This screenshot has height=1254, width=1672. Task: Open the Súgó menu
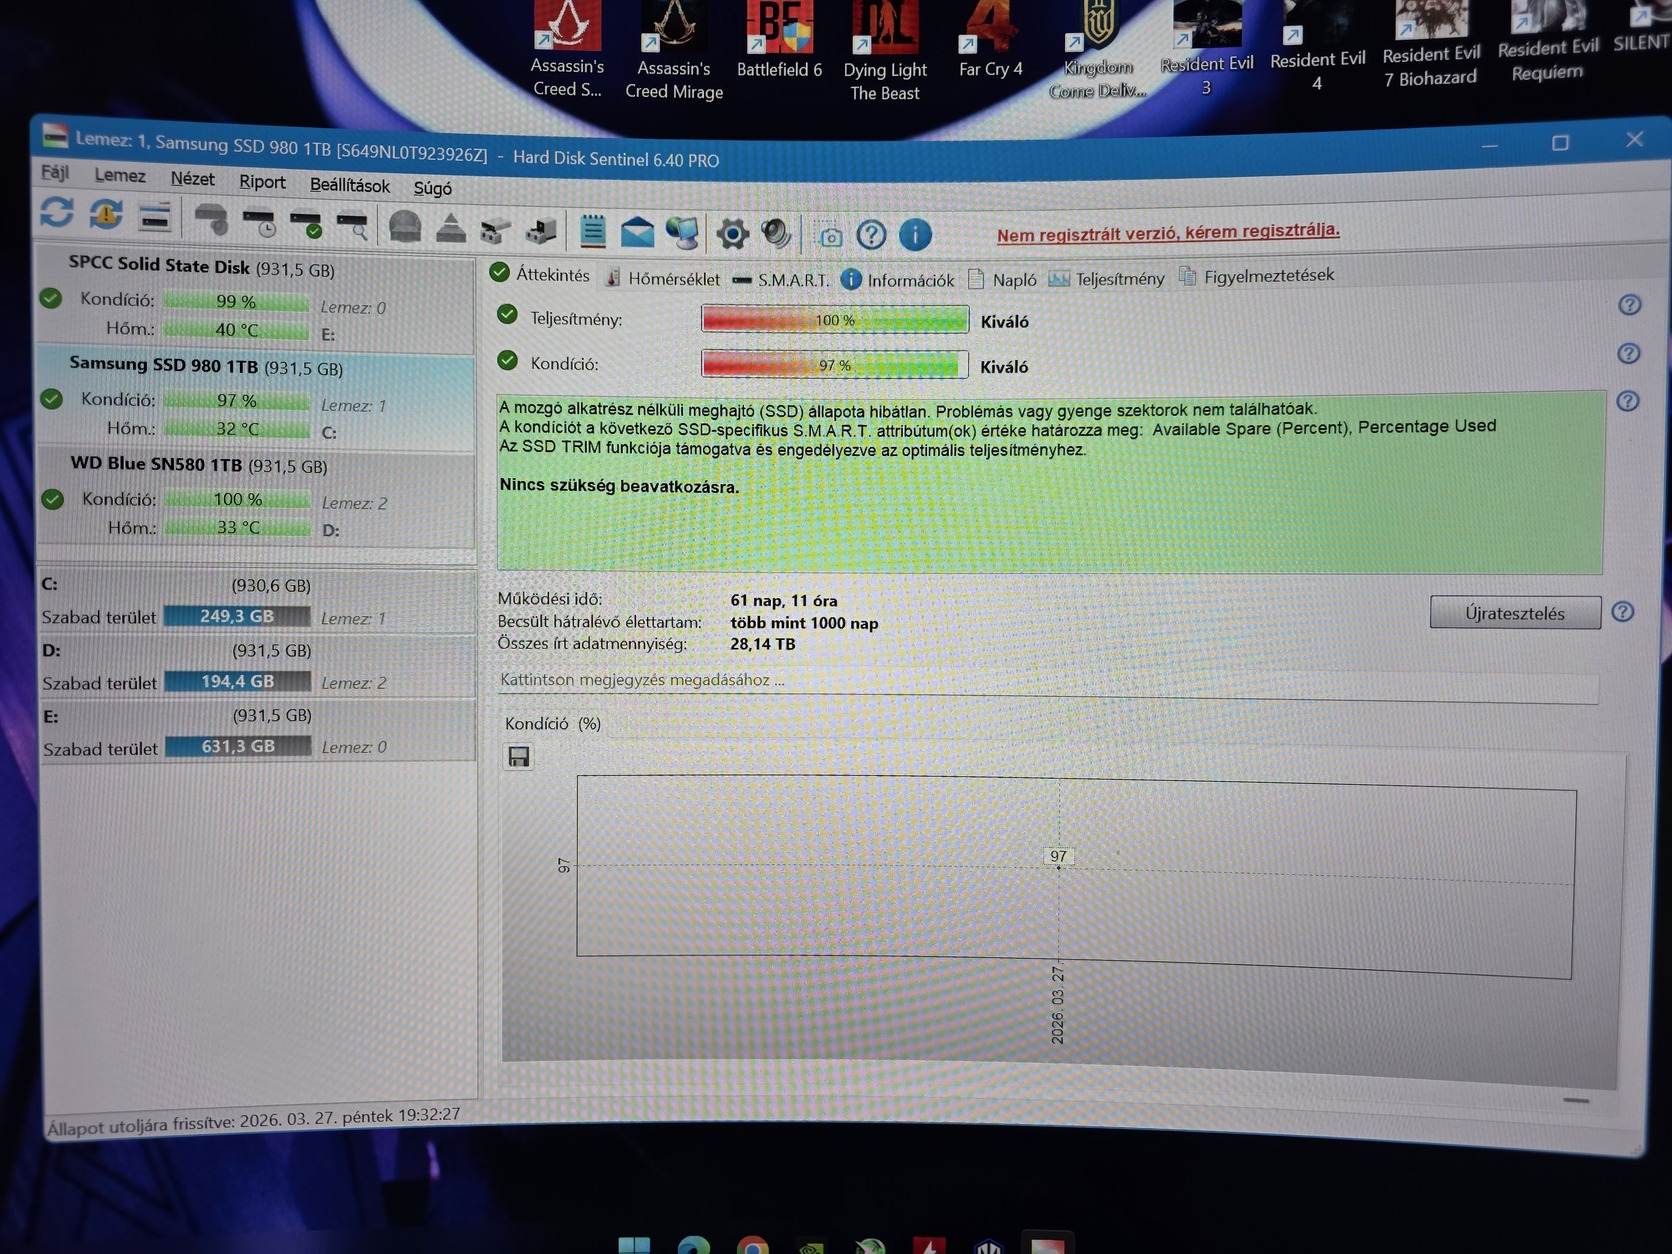432,188
